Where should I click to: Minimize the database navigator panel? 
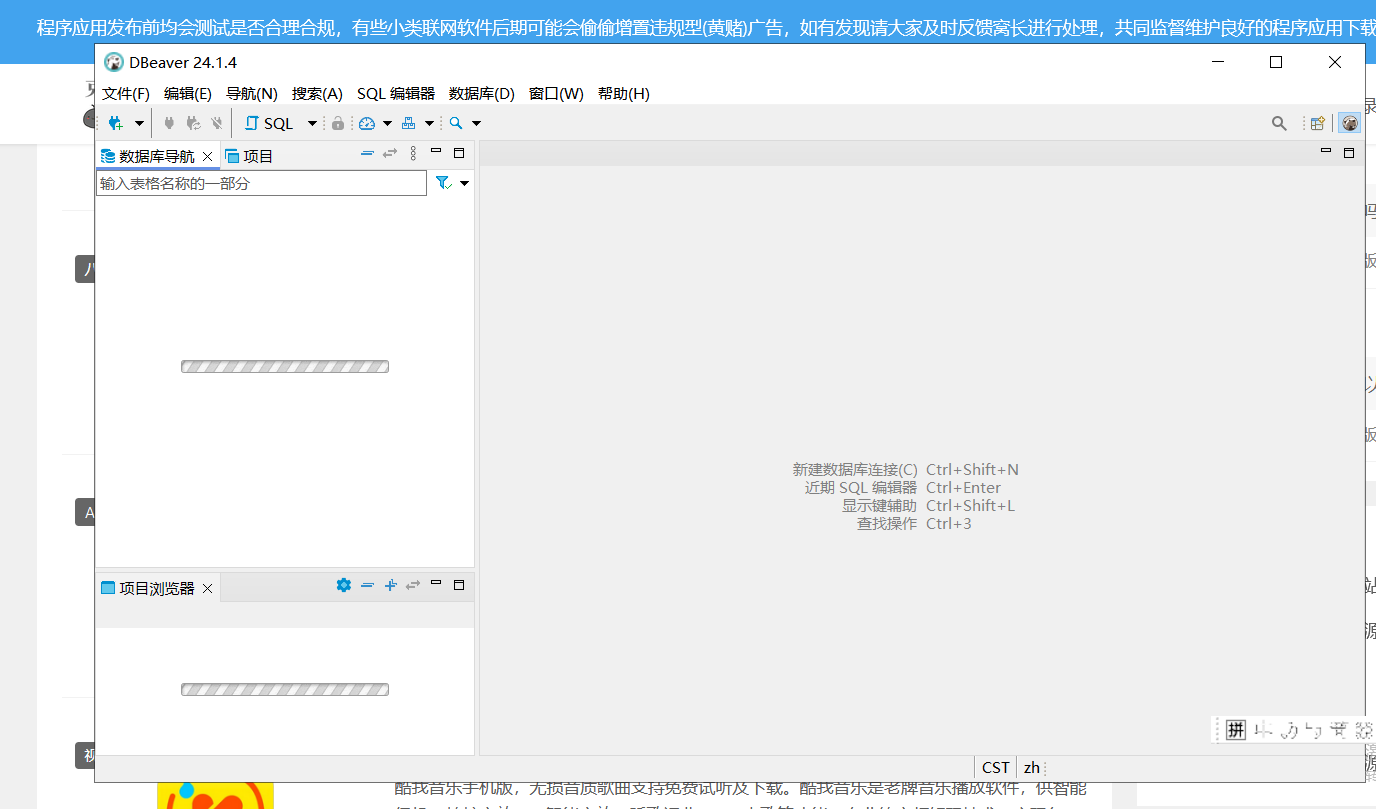[x=436, y=152]
